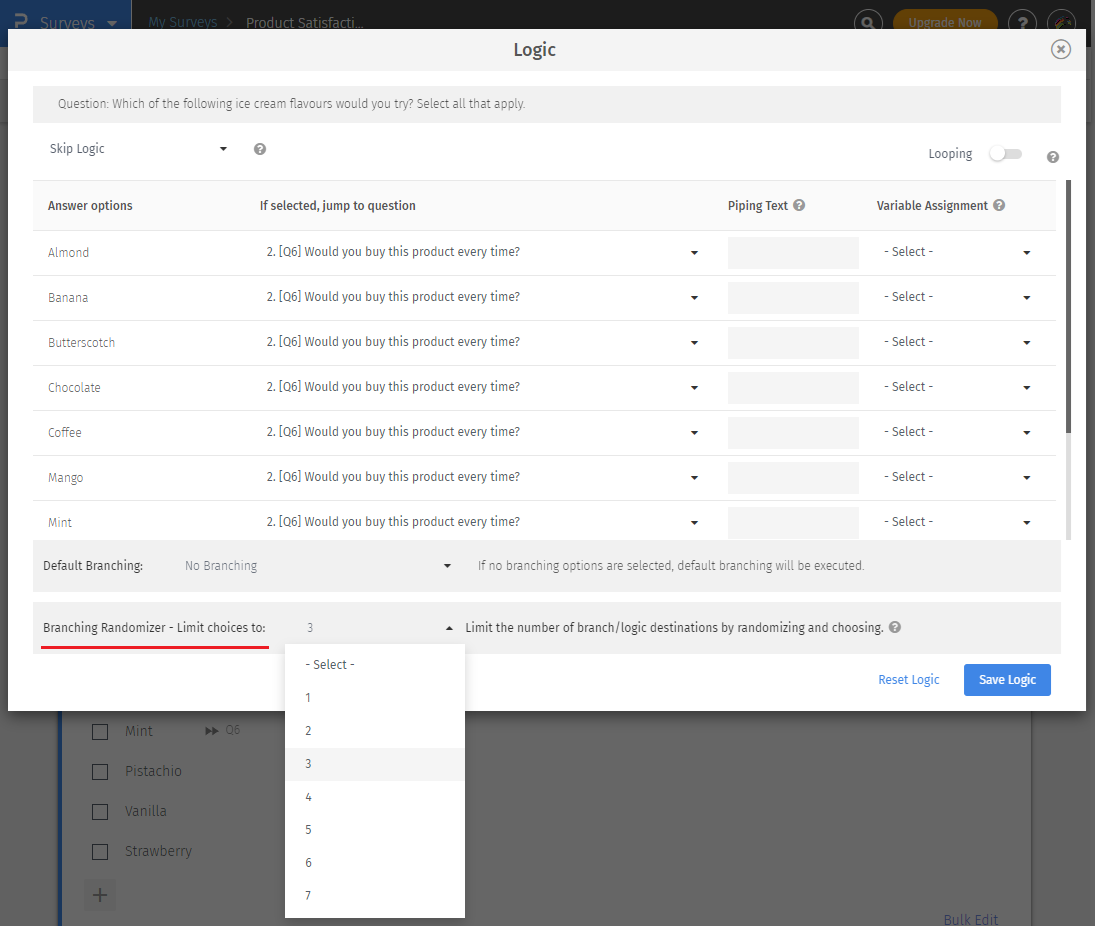
Task: Check the Vanilla checkbox
Action: pyautogui.click(x=100, y=811)
